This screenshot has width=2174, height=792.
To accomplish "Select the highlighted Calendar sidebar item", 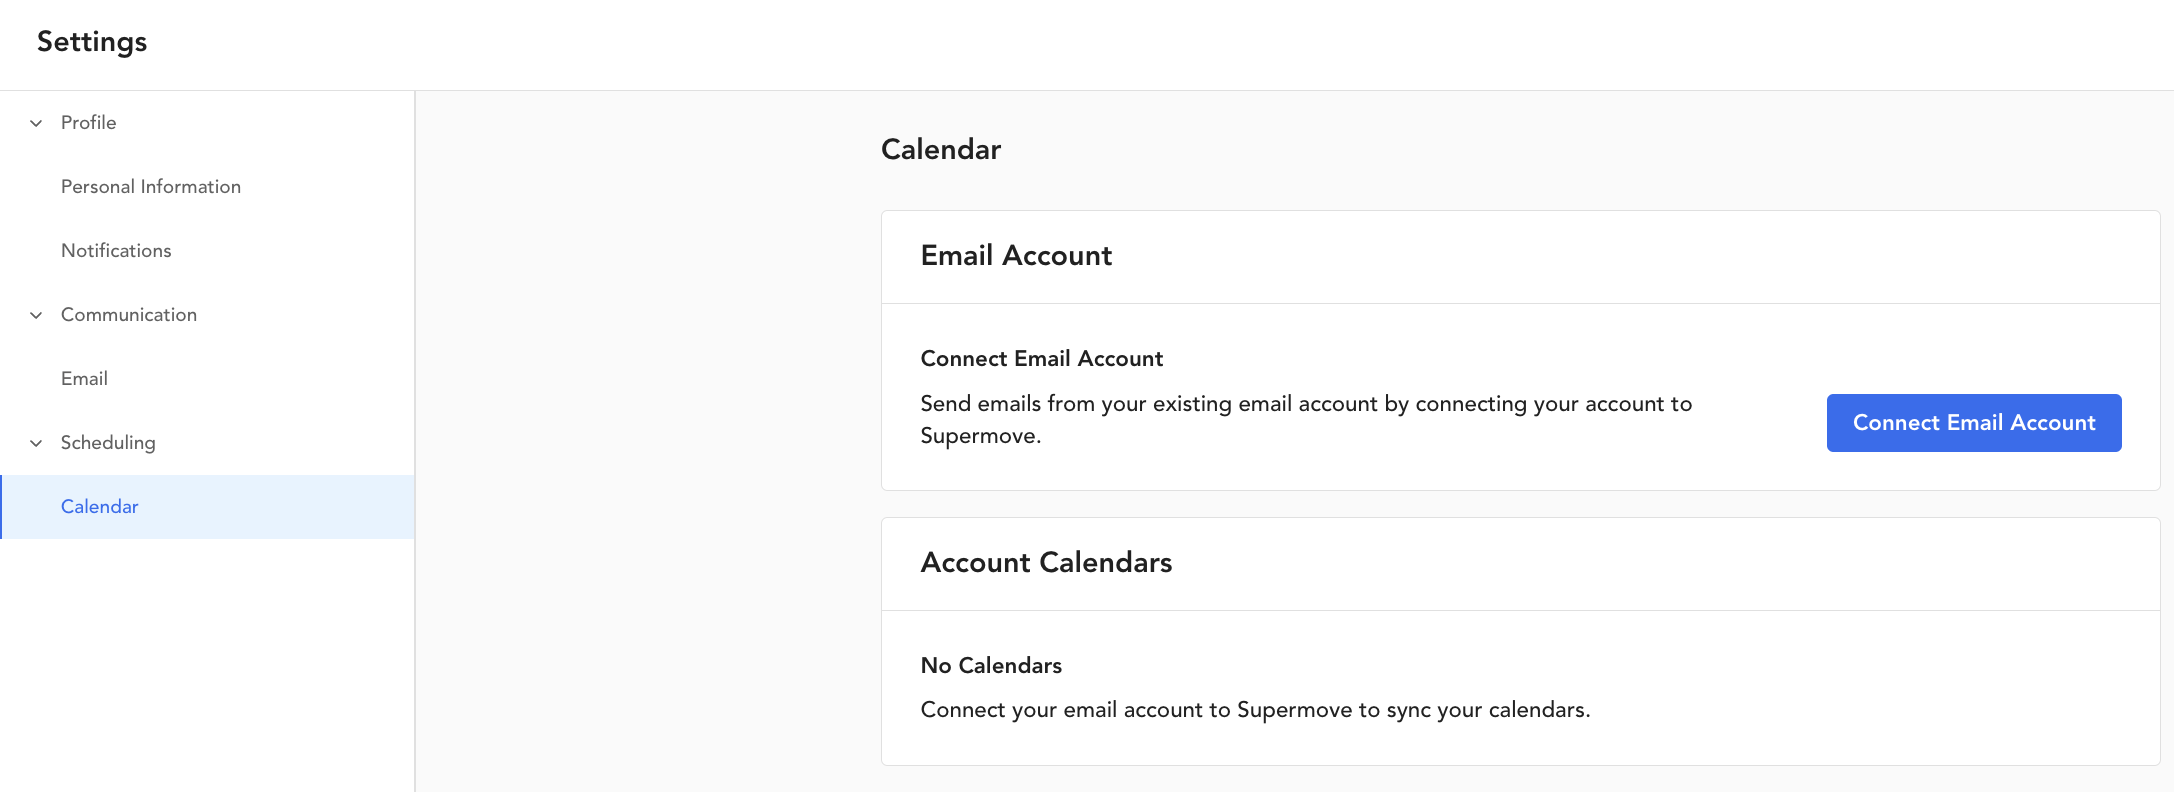I will click(x=99, y=507).
